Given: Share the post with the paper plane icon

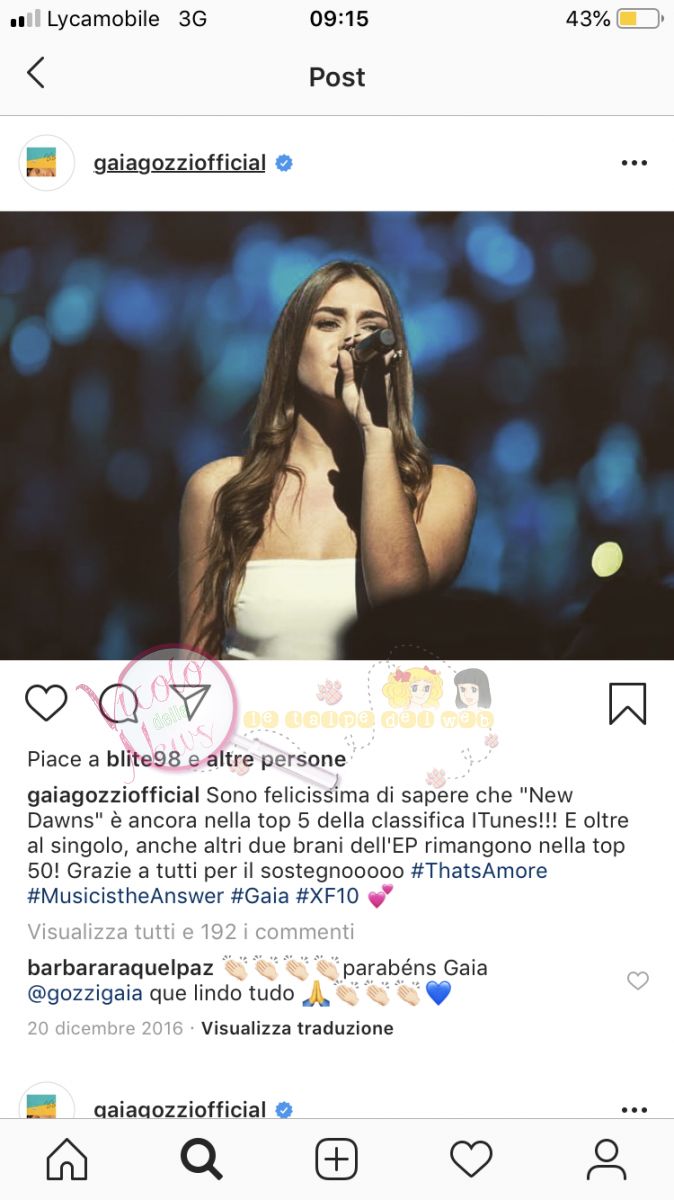Looking at the screenshot, I should pyautogui.click(x=189, y=703).
